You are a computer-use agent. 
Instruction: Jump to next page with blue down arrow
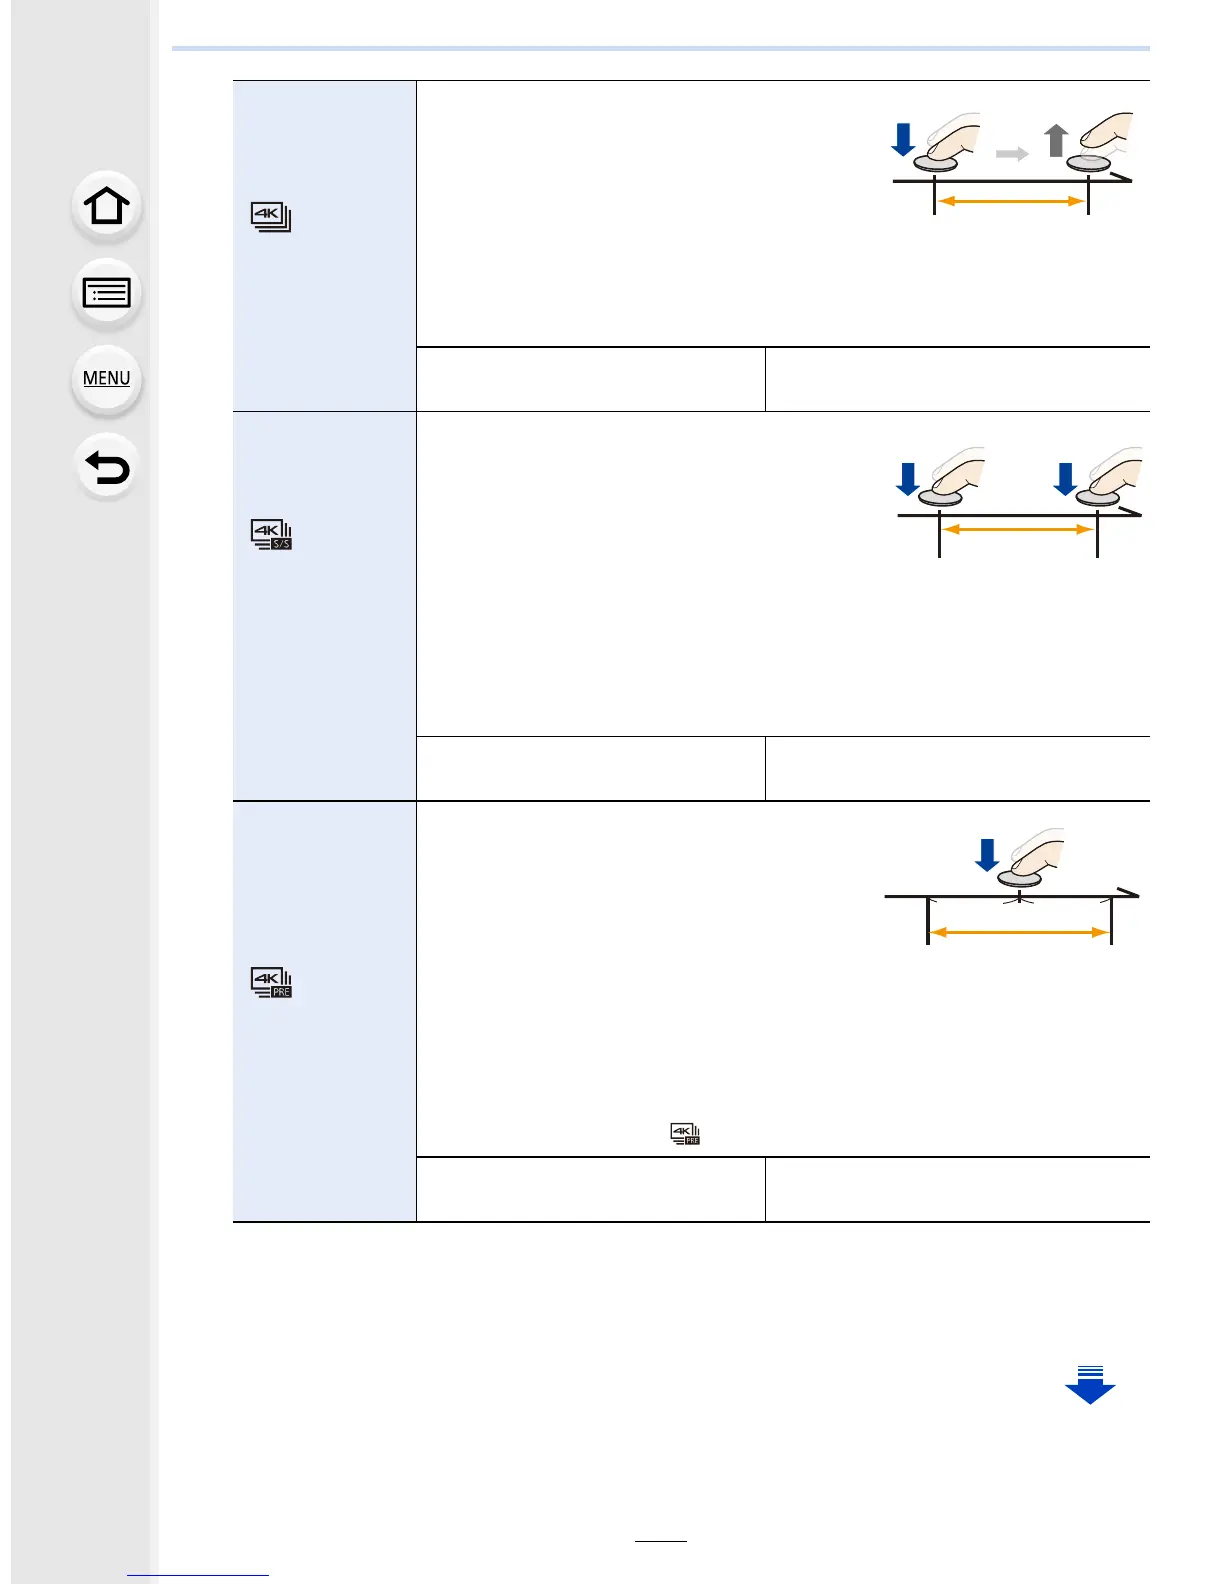pos(1089,1385)
